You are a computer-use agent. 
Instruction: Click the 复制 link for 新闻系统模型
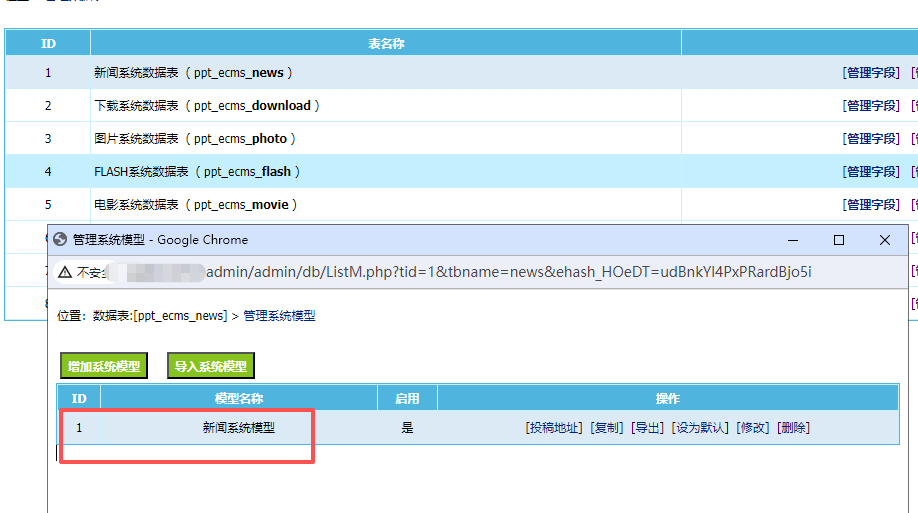point(607,428)
